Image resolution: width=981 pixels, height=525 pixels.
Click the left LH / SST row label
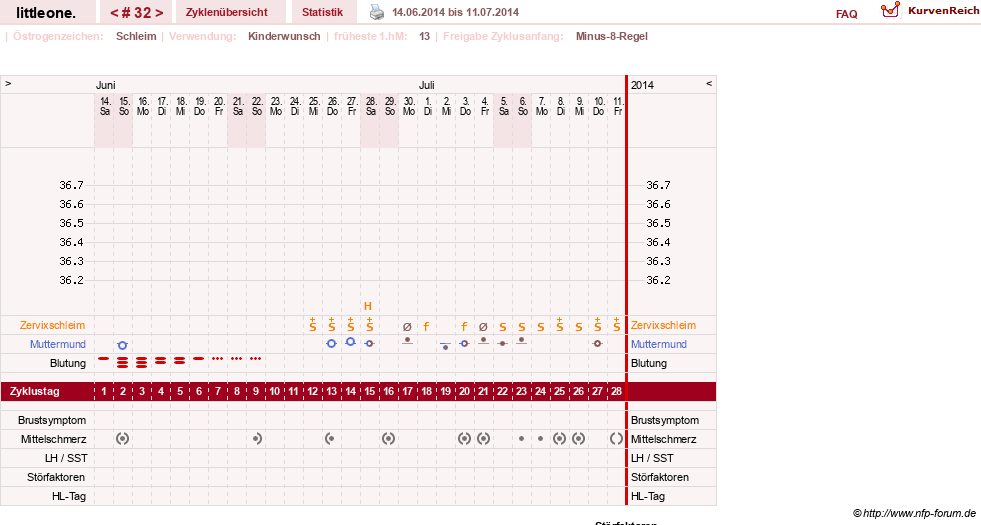(x=66, y=458)
